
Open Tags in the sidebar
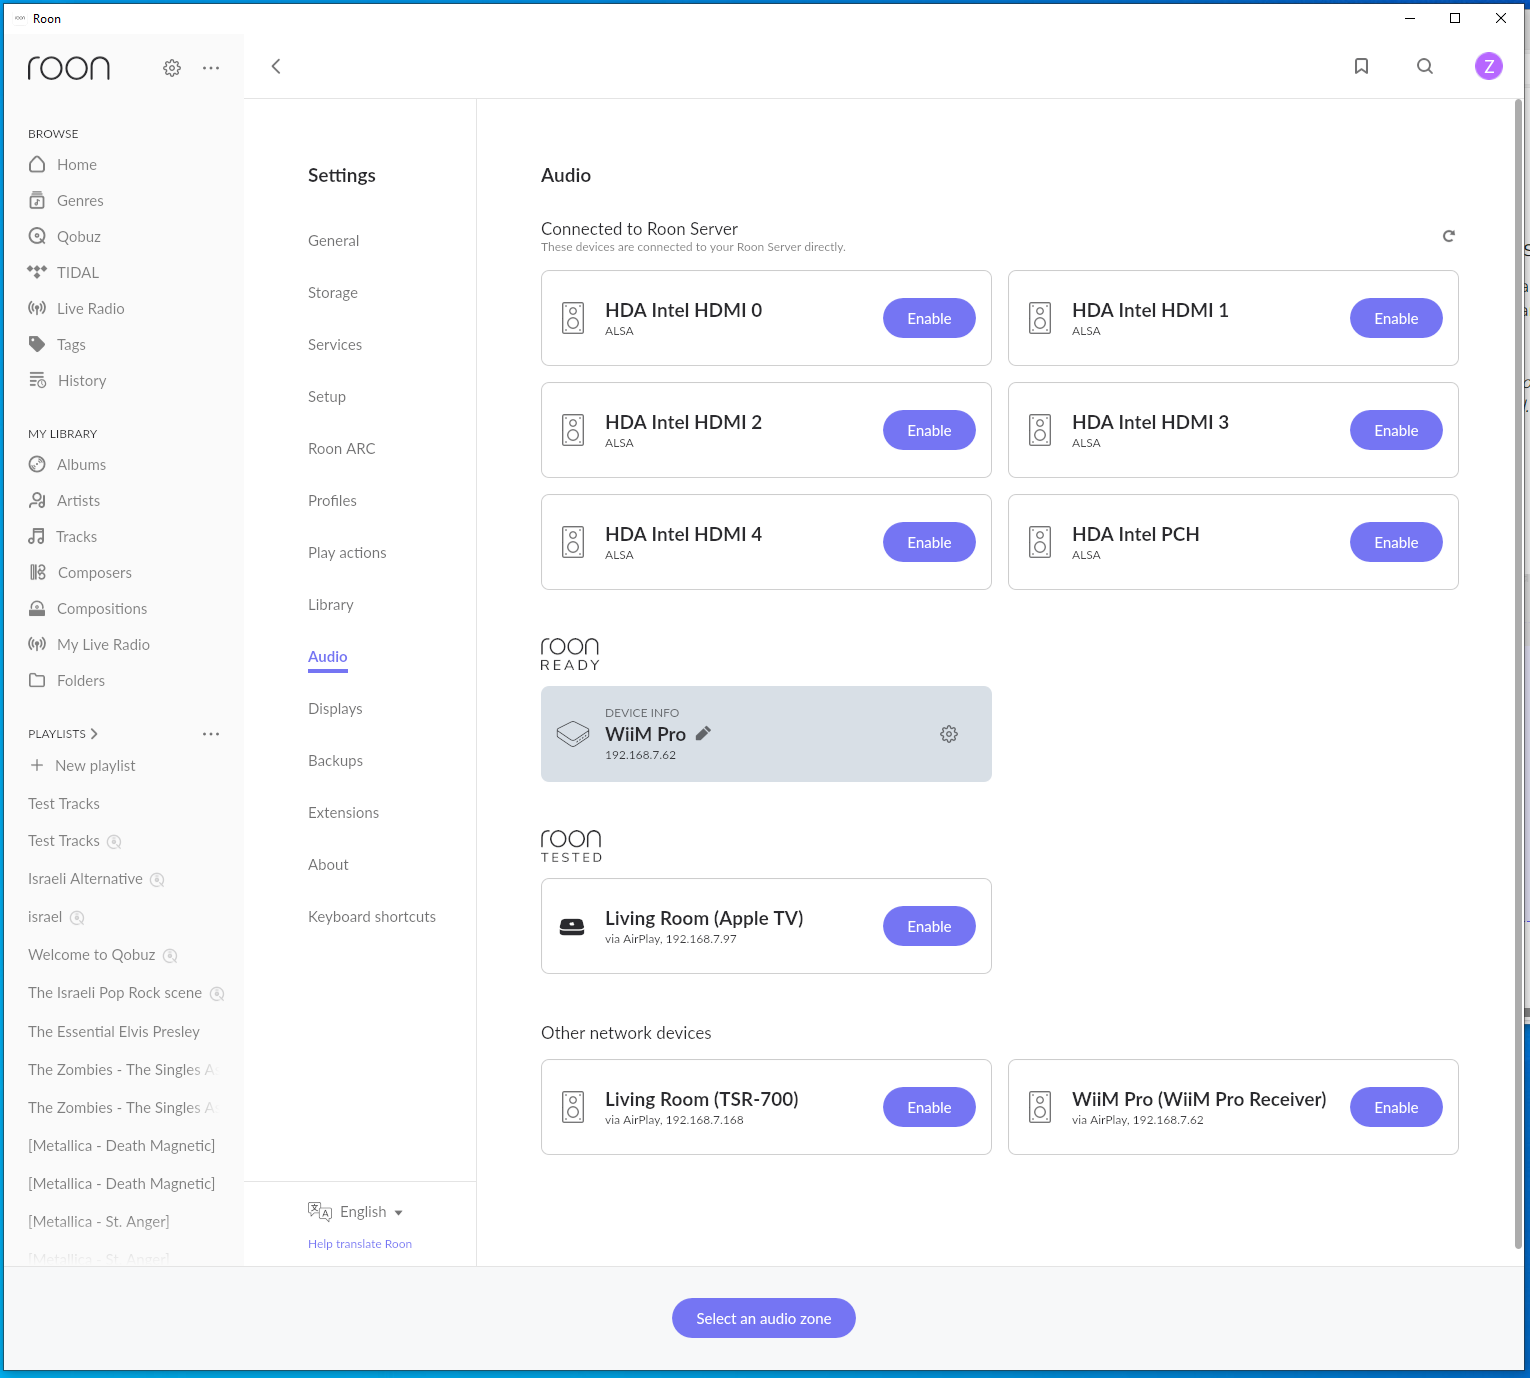click(57, 344)
